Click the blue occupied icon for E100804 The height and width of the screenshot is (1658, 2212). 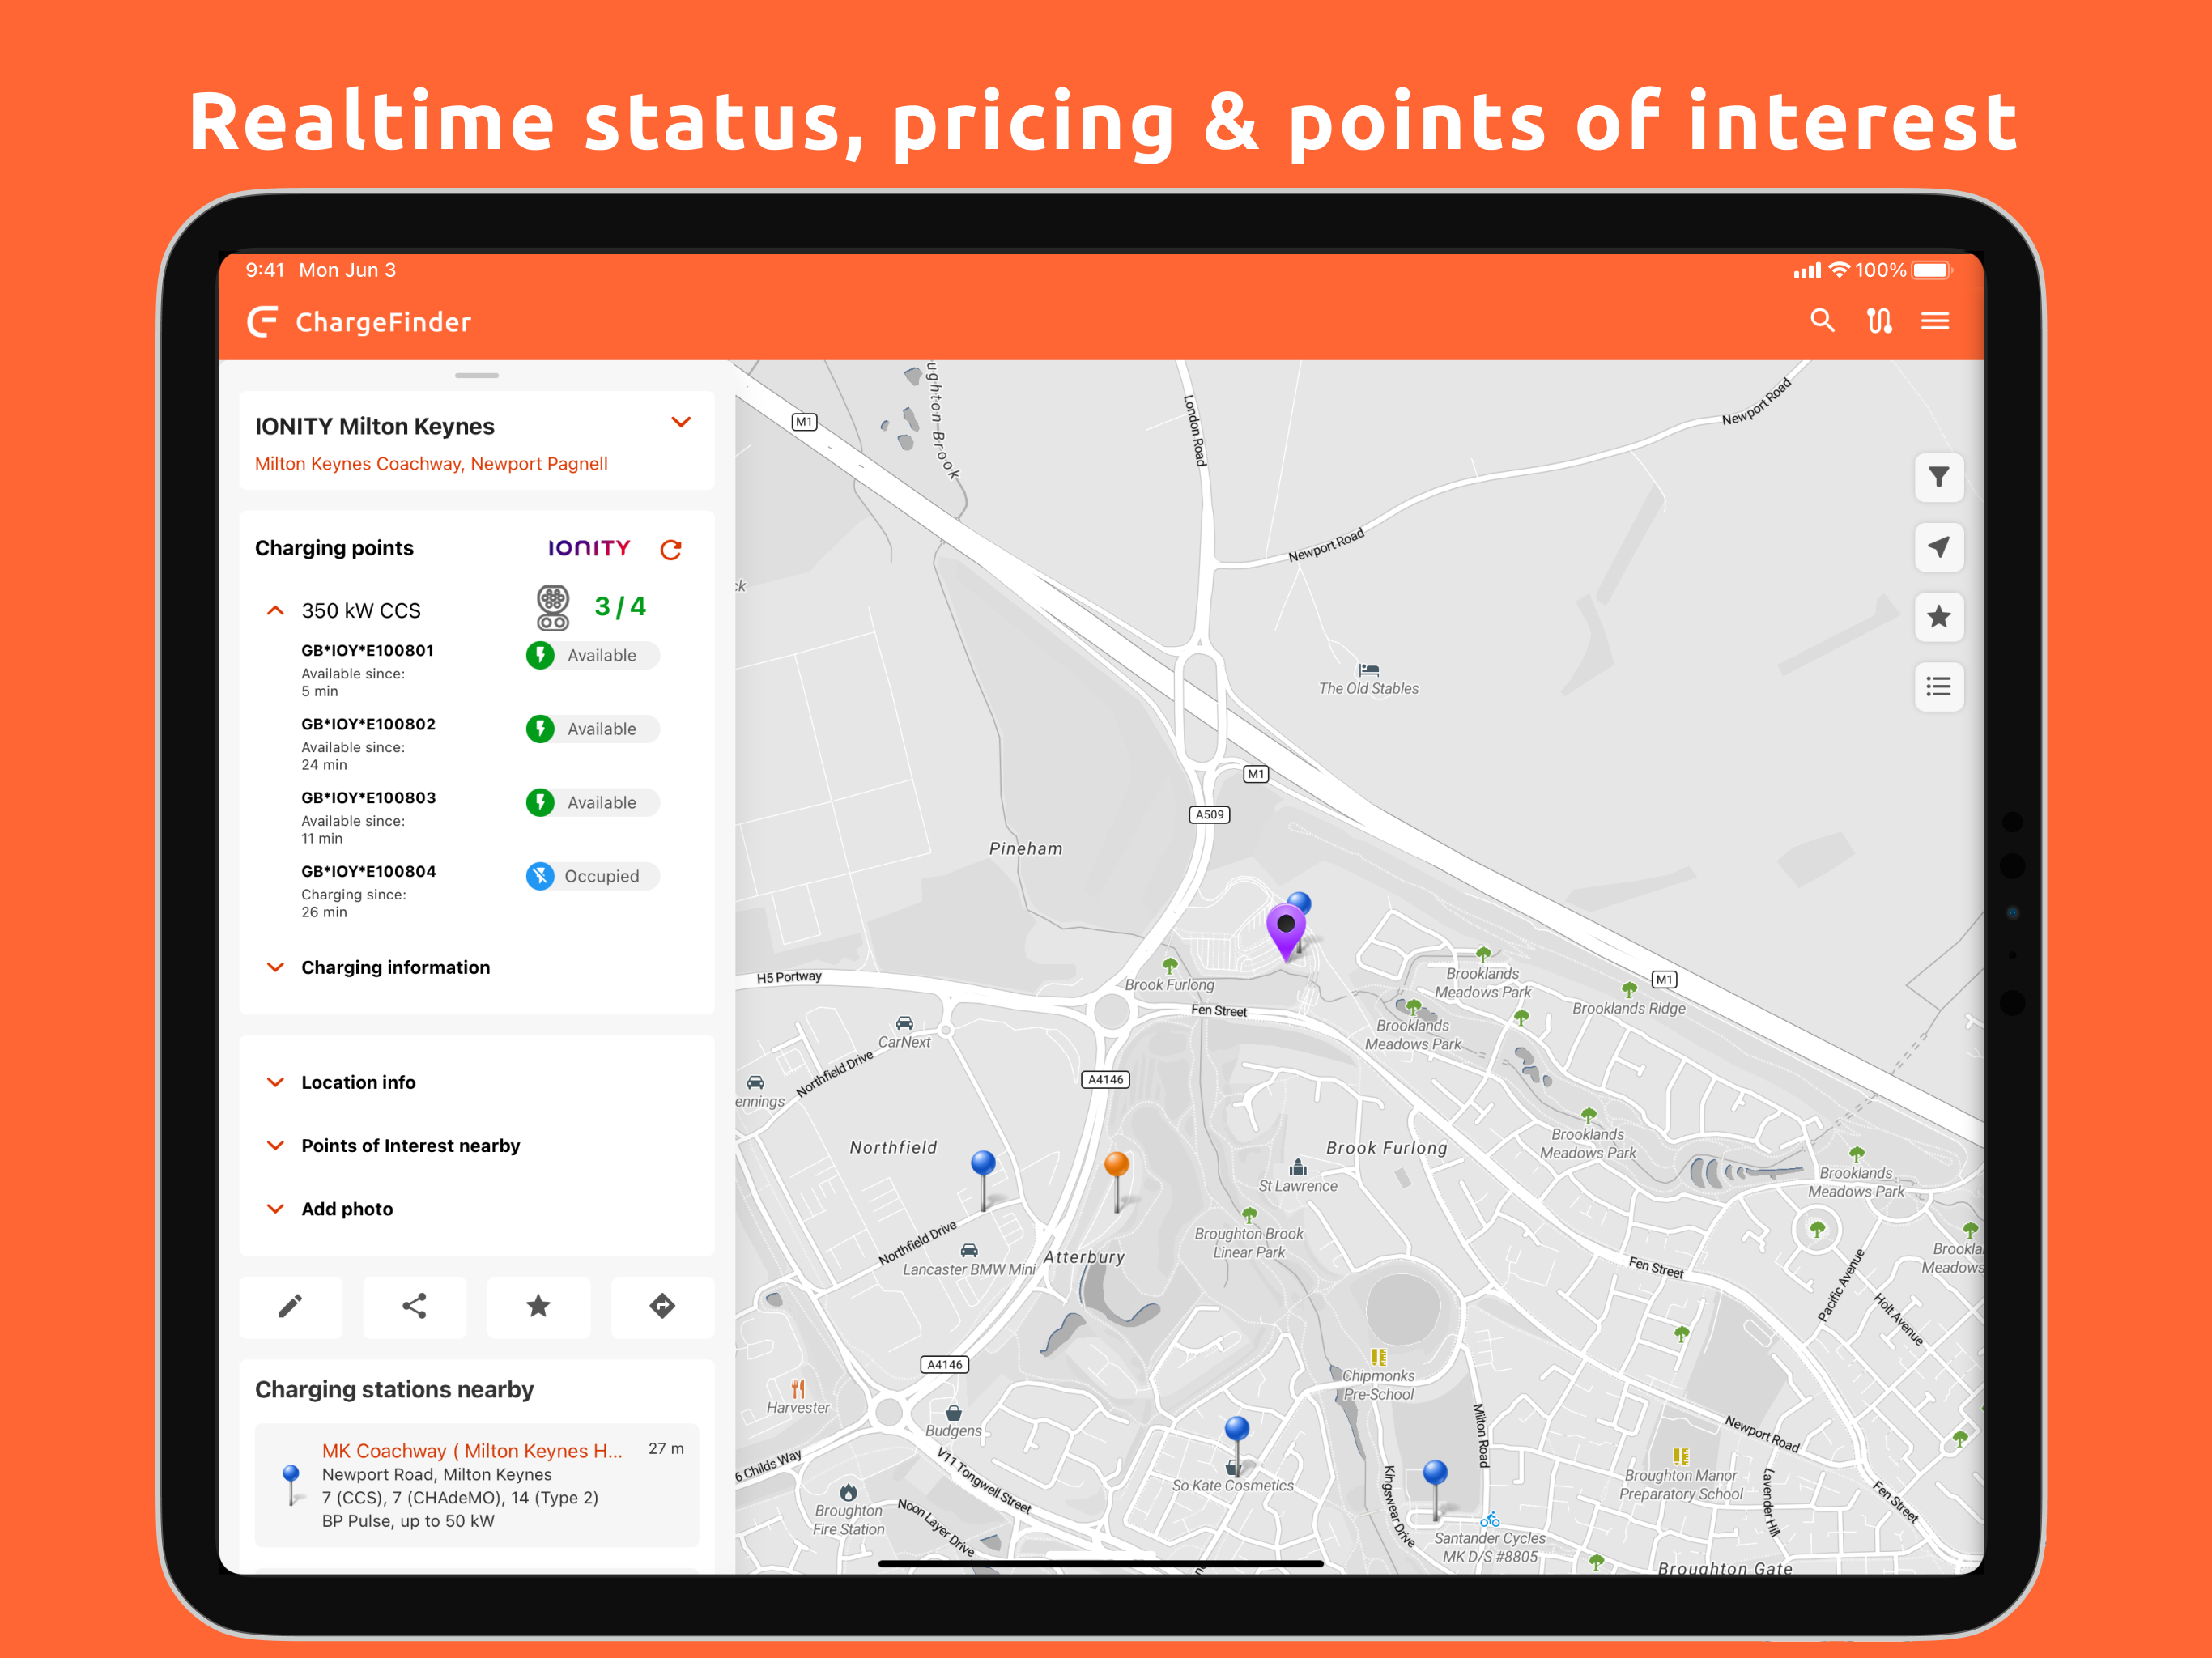click(540, 876)
